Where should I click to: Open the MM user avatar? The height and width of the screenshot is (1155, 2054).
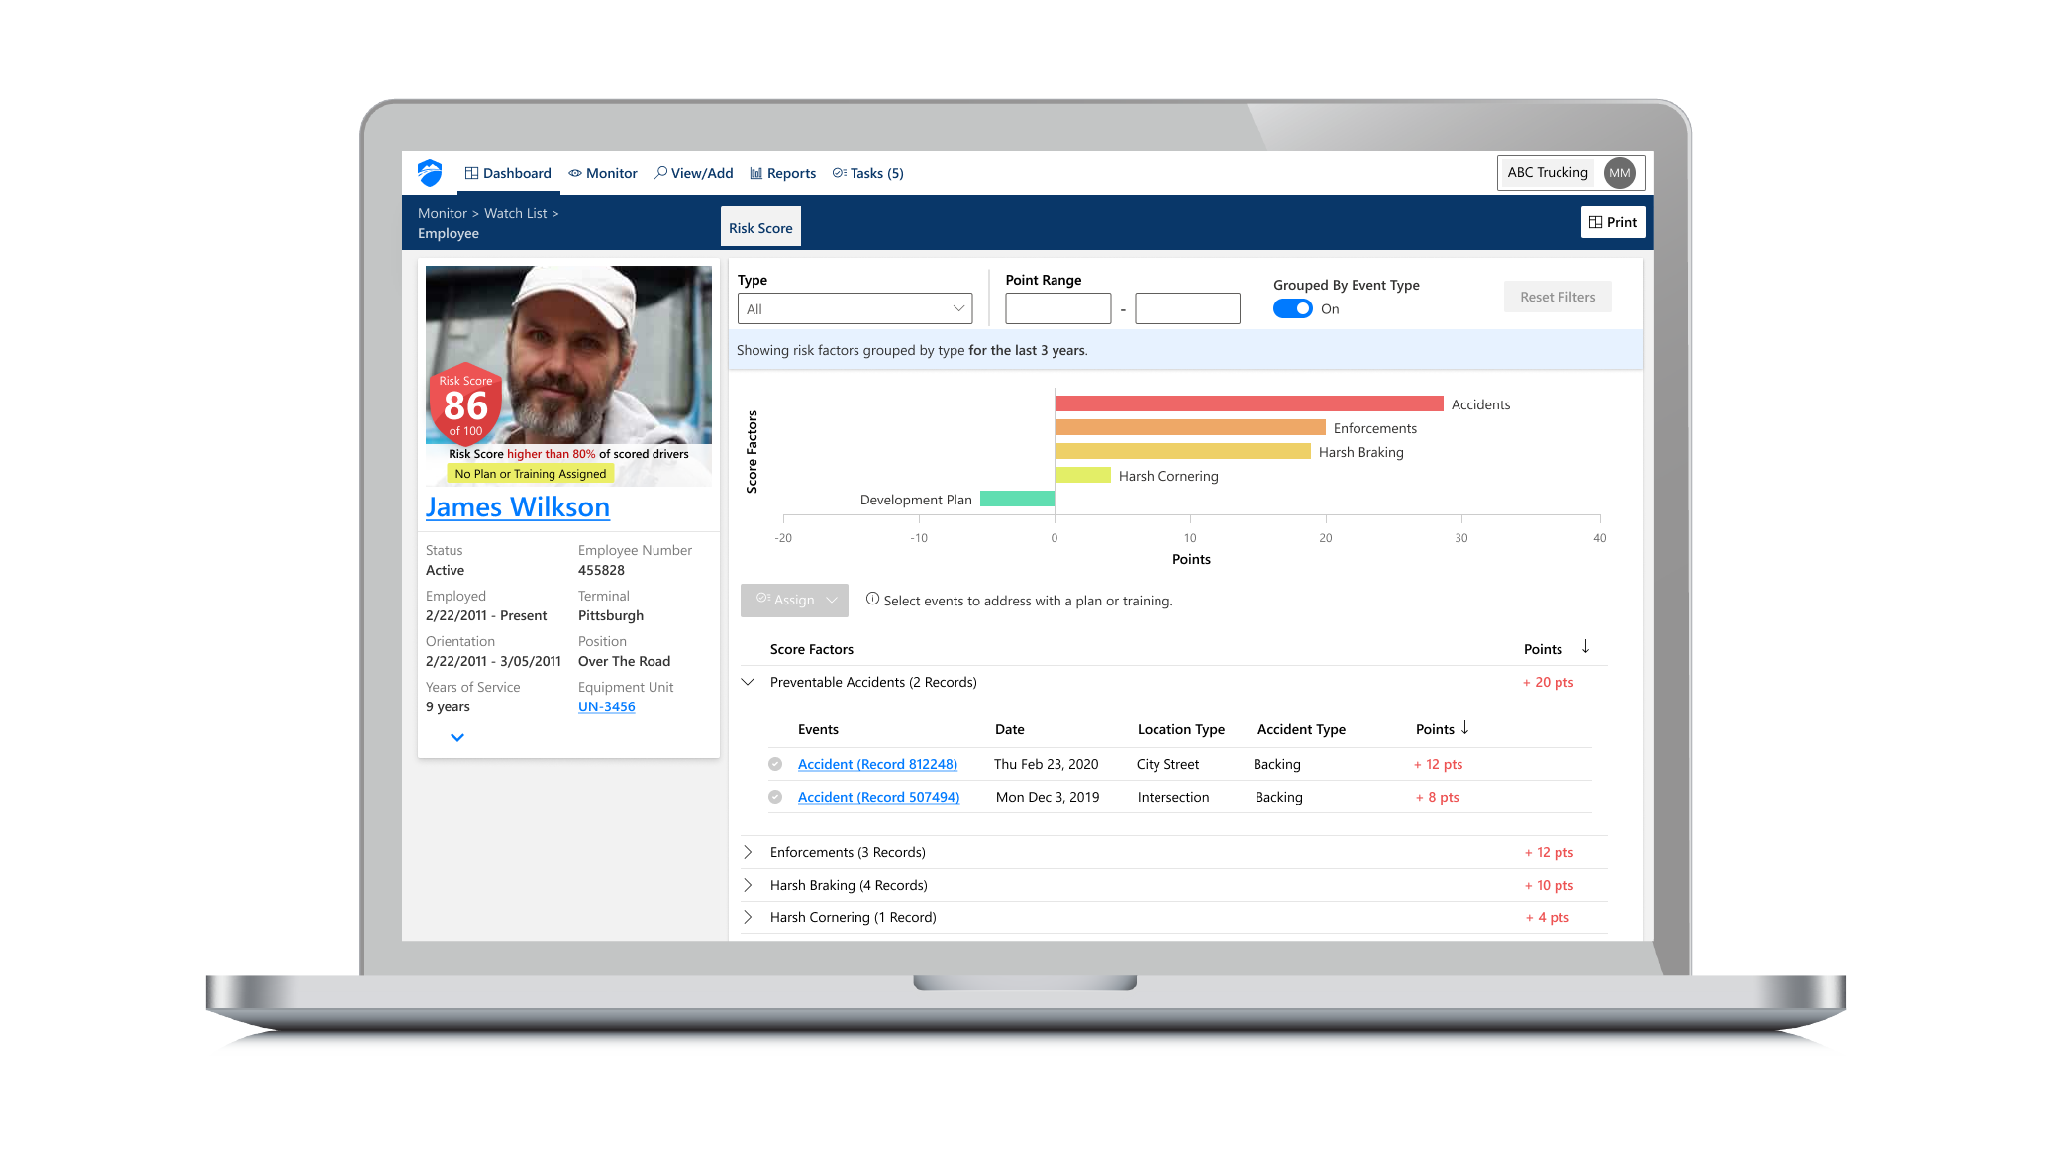pos(1620,172)
